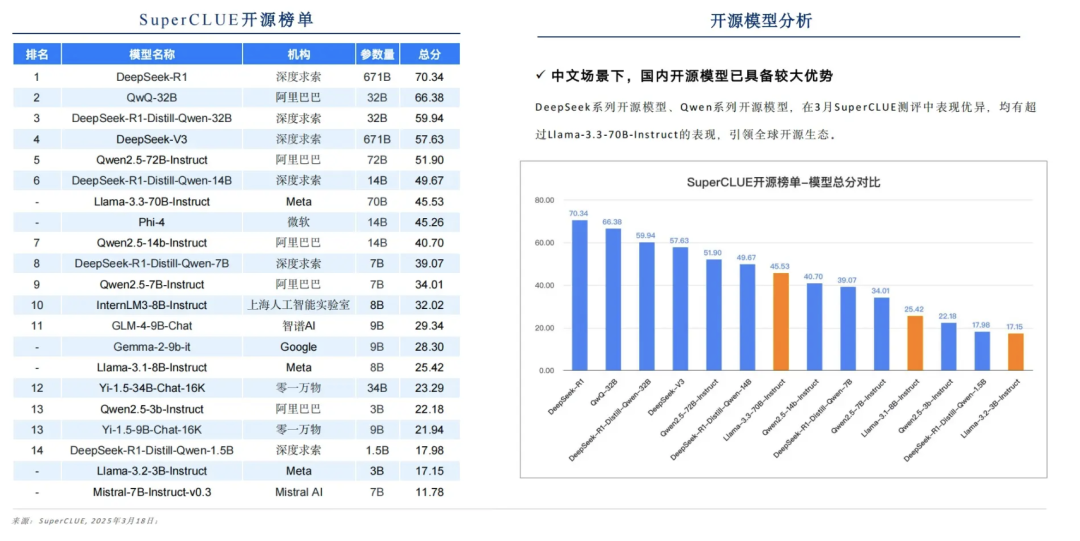This screenshot has width=1080, height=541.
Task: Select the DeepSeek-R1 model name in table
Action: pyautogui.click(x=152, y=77)
